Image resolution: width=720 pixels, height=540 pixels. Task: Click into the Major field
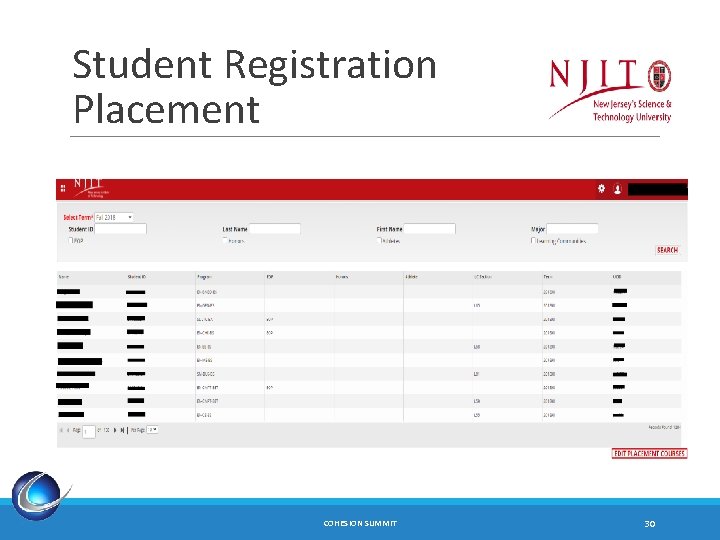tap(572, 229)
